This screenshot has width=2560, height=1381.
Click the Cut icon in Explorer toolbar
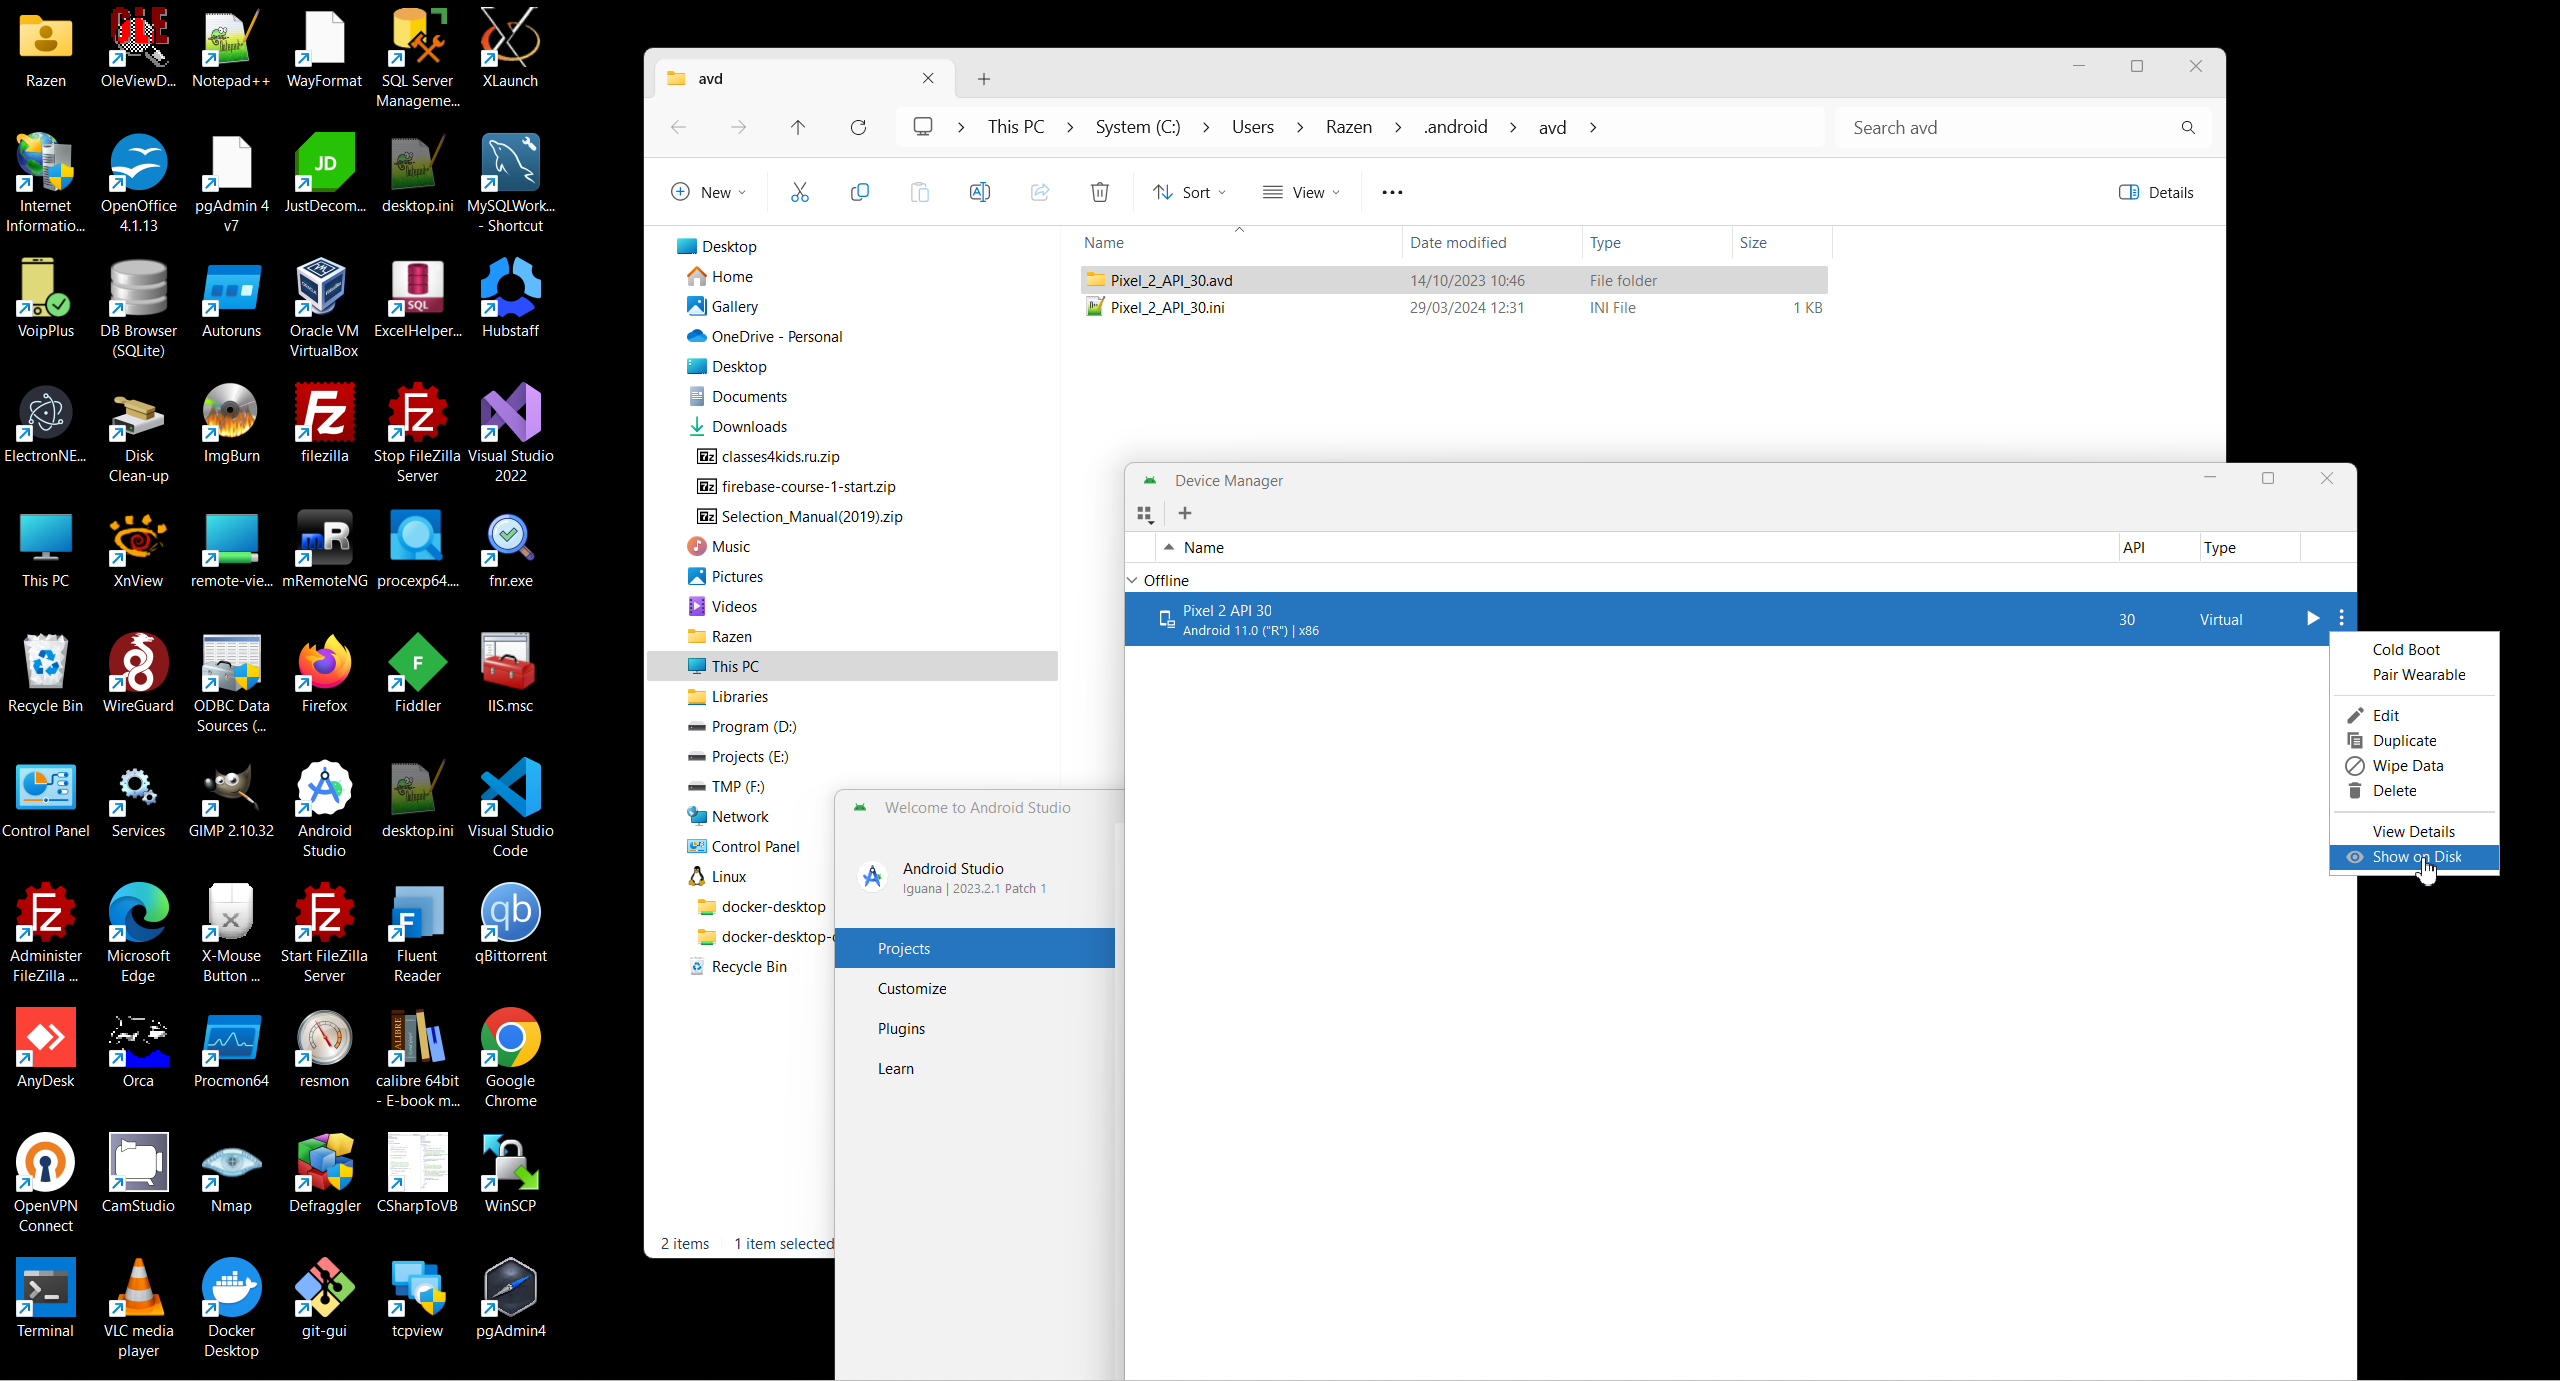[x=799, y=191]
